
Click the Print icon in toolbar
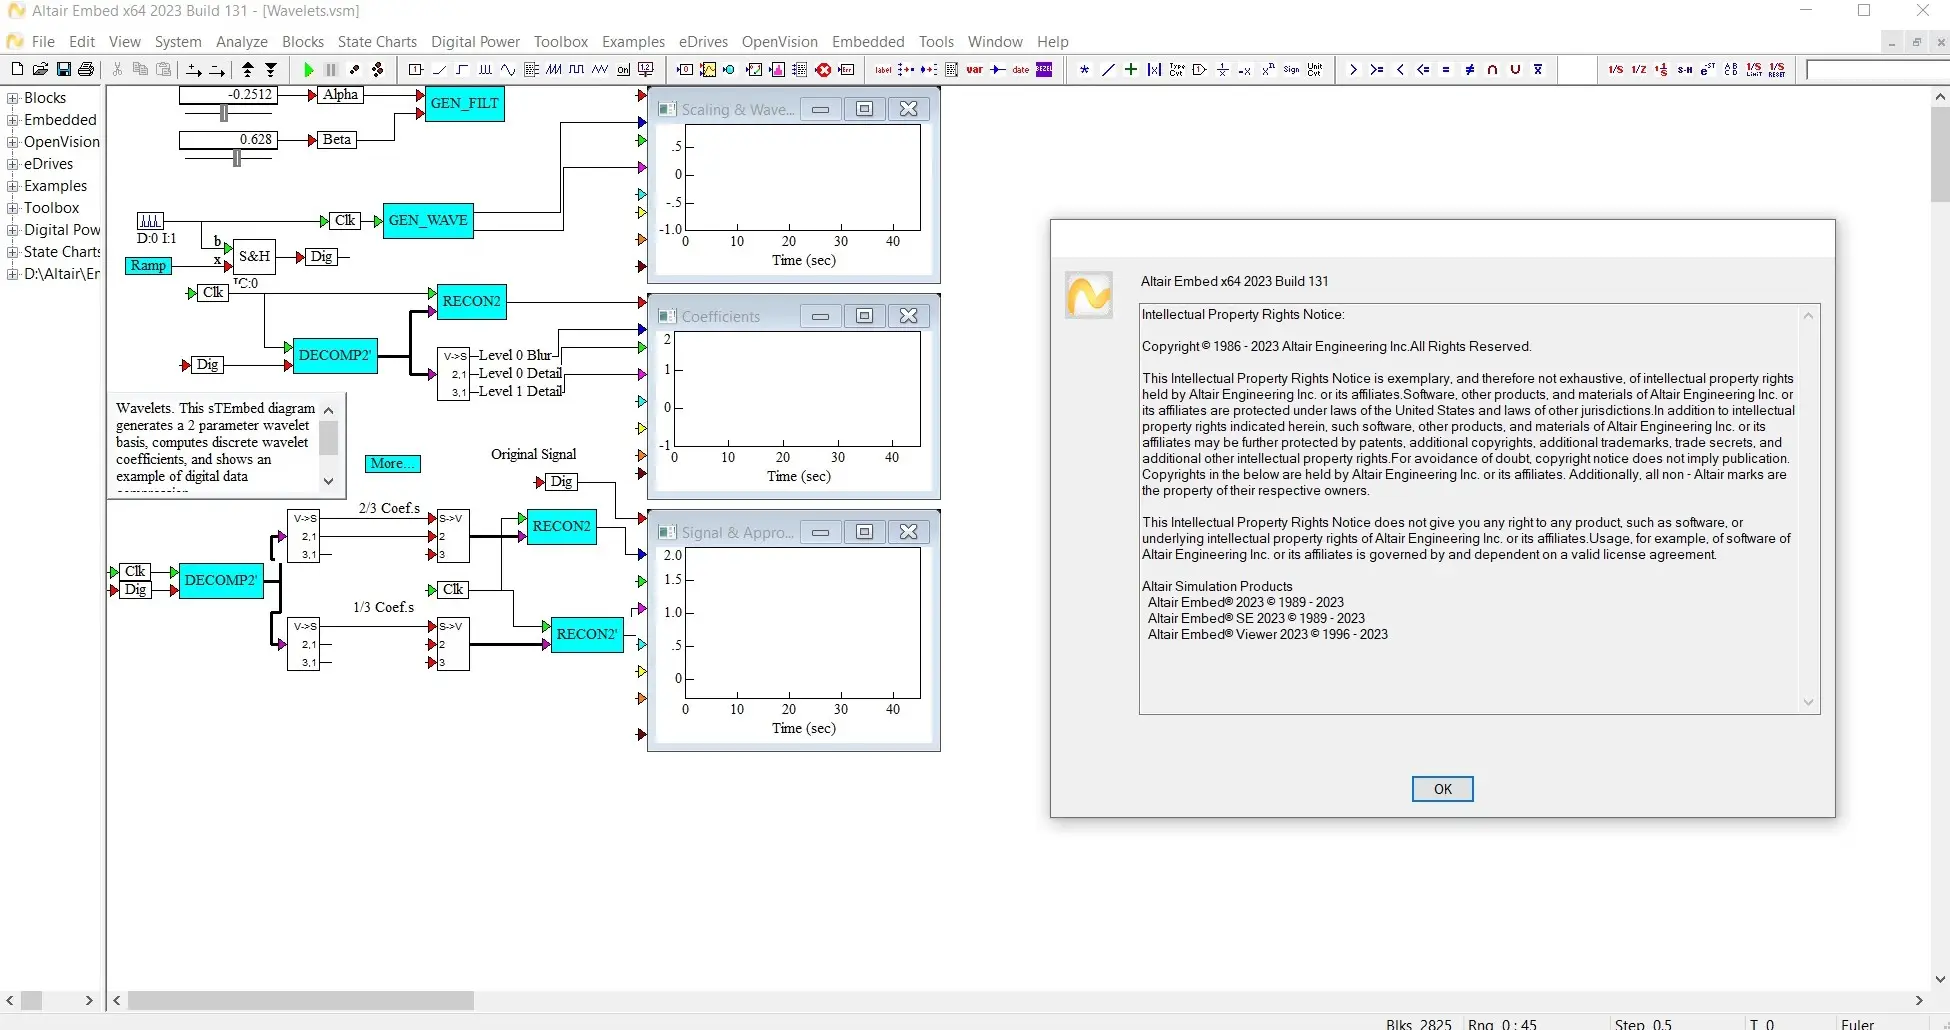pyautogui.click(x=86, y=69)
